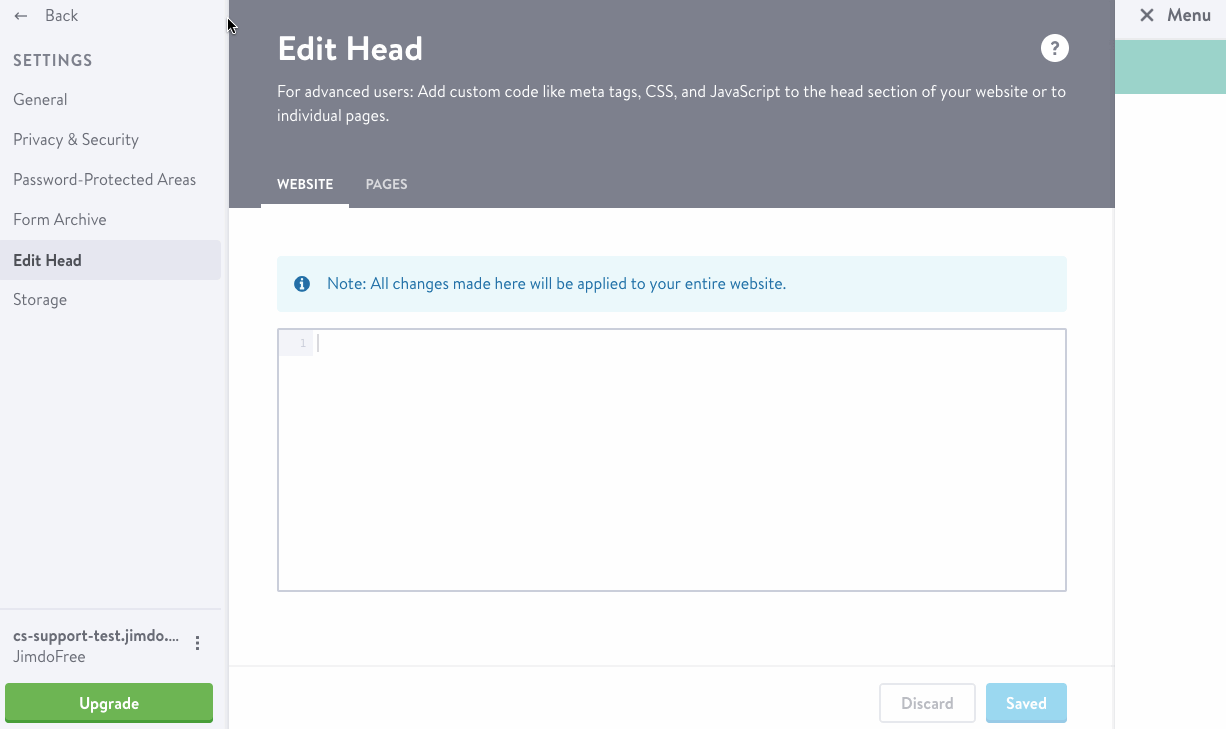The width and height of the screenshot is (1226, 729).
Task: Close the menu with the X icon
Action: [x=1147, y=15]
